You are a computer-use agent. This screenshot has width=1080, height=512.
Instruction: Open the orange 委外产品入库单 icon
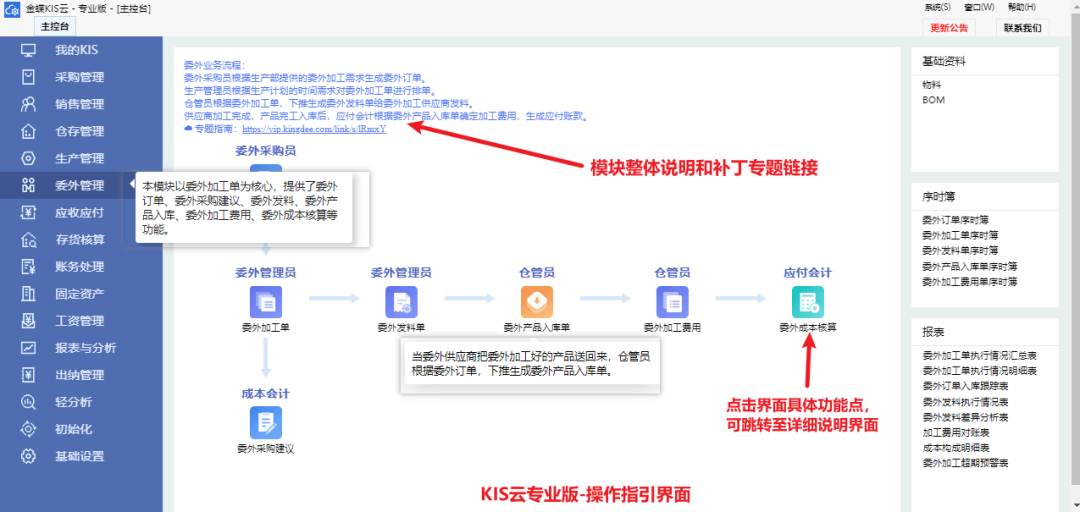537,302
